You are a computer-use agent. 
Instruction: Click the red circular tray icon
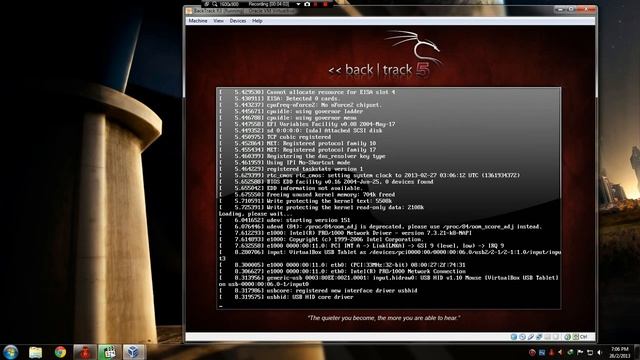pos(532,352)
